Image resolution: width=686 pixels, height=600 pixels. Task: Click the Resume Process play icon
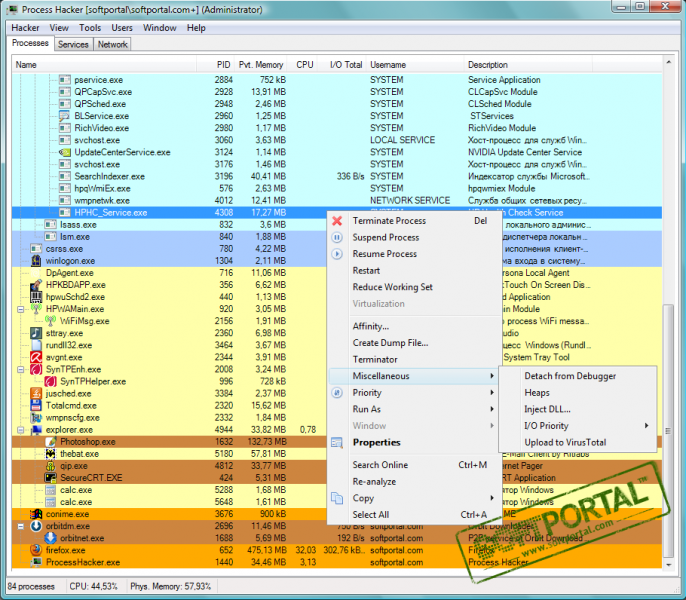point(337,254)
